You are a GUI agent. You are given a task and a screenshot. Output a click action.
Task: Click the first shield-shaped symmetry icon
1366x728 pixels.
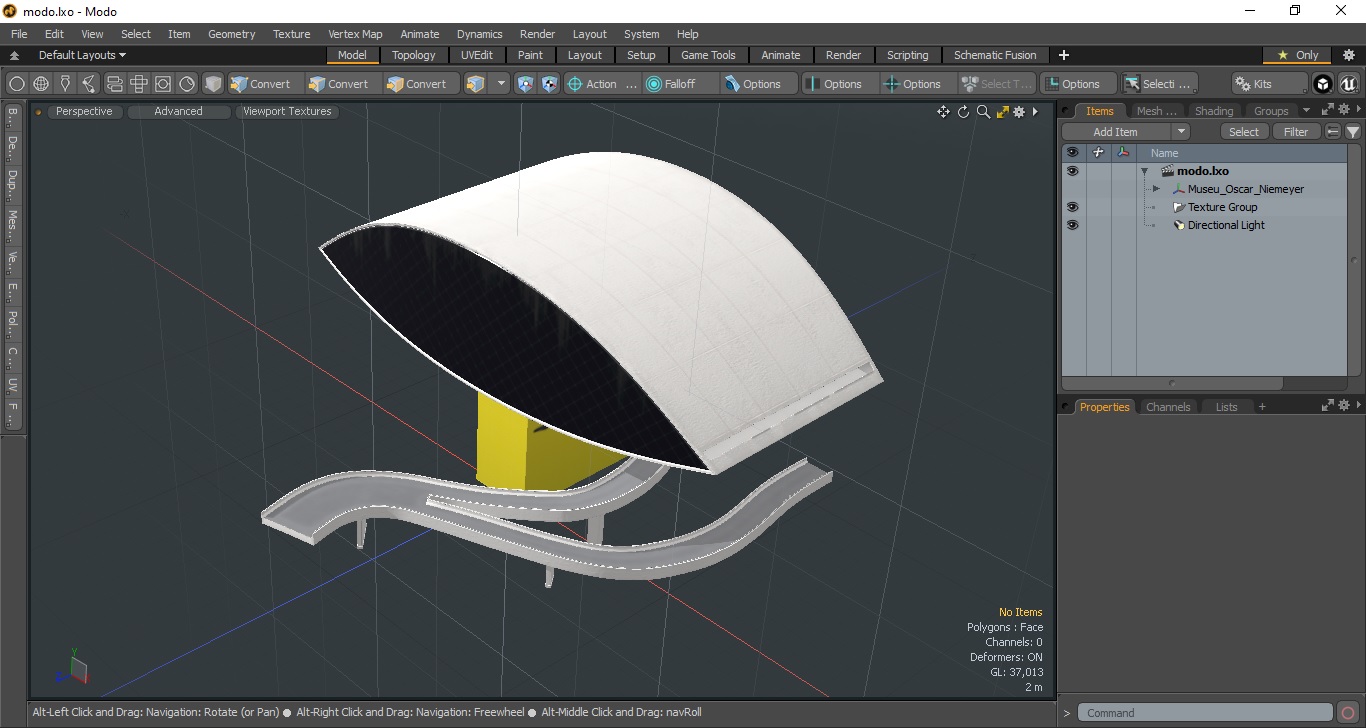point(526,84)
